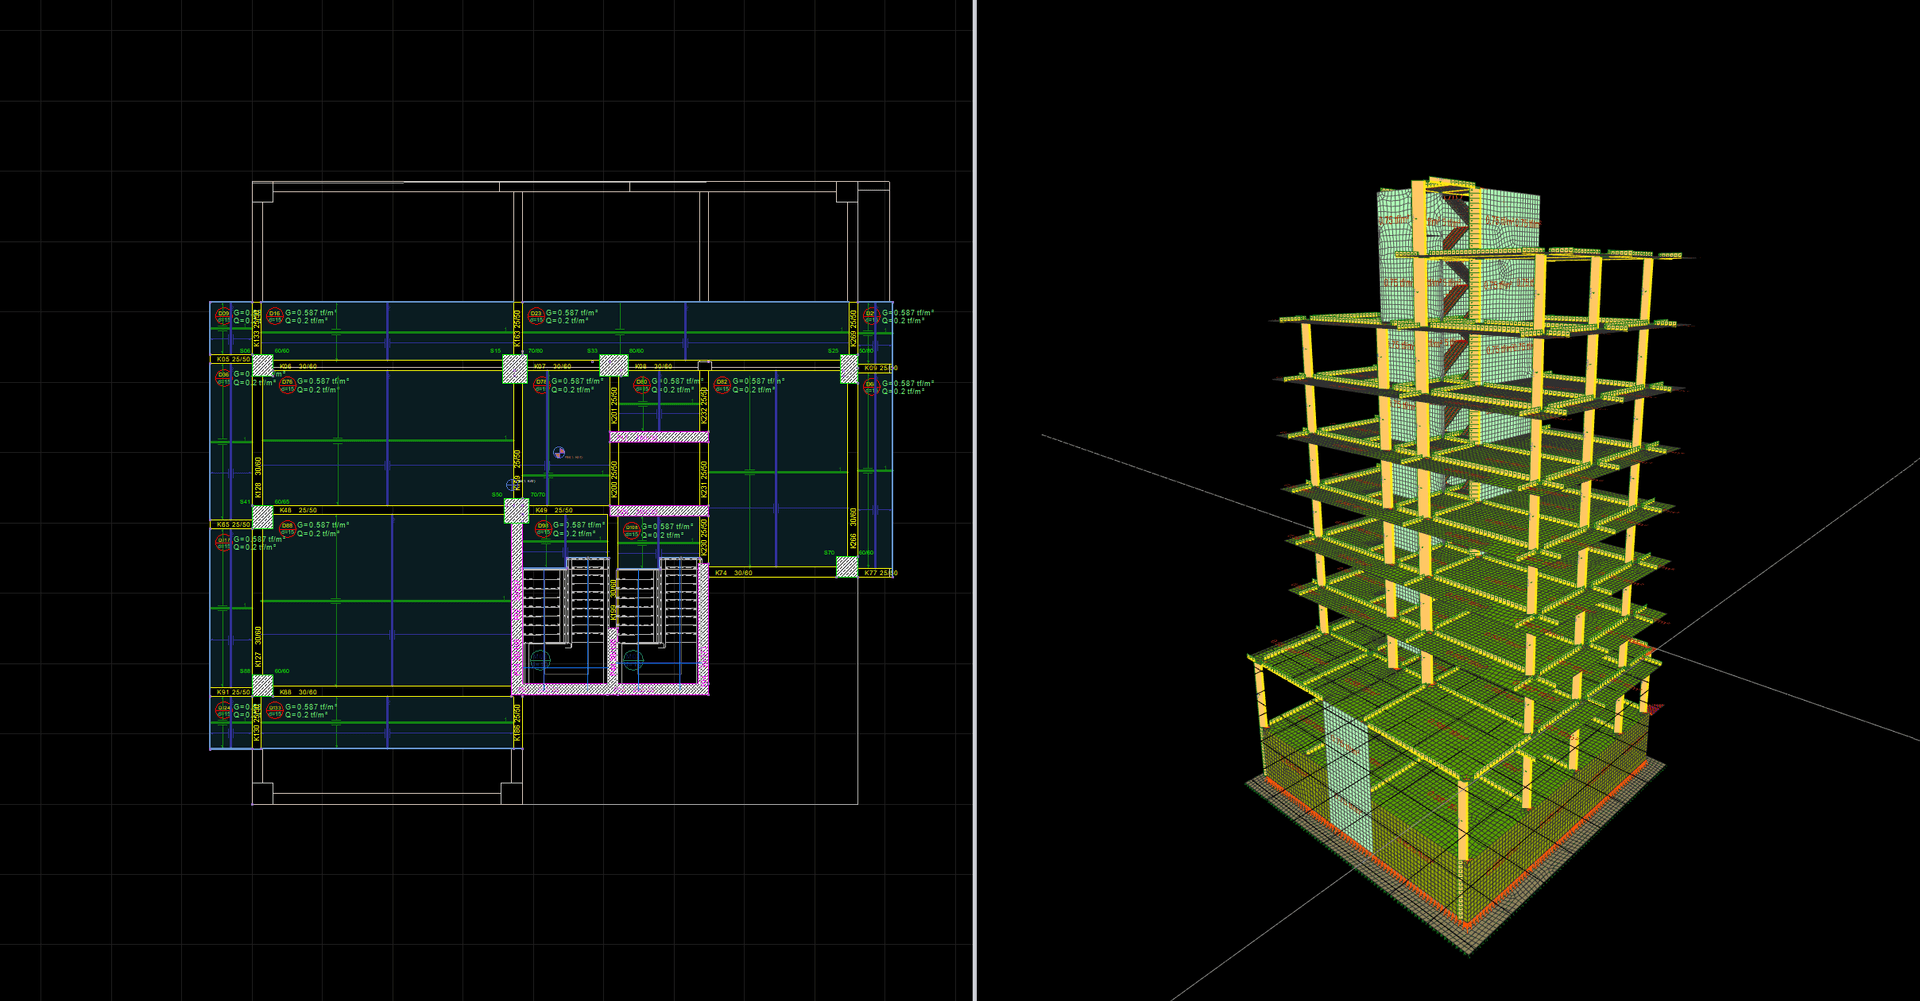Pick hatched column S41 60/65
1920x1001 pixels.
point(263,517)
